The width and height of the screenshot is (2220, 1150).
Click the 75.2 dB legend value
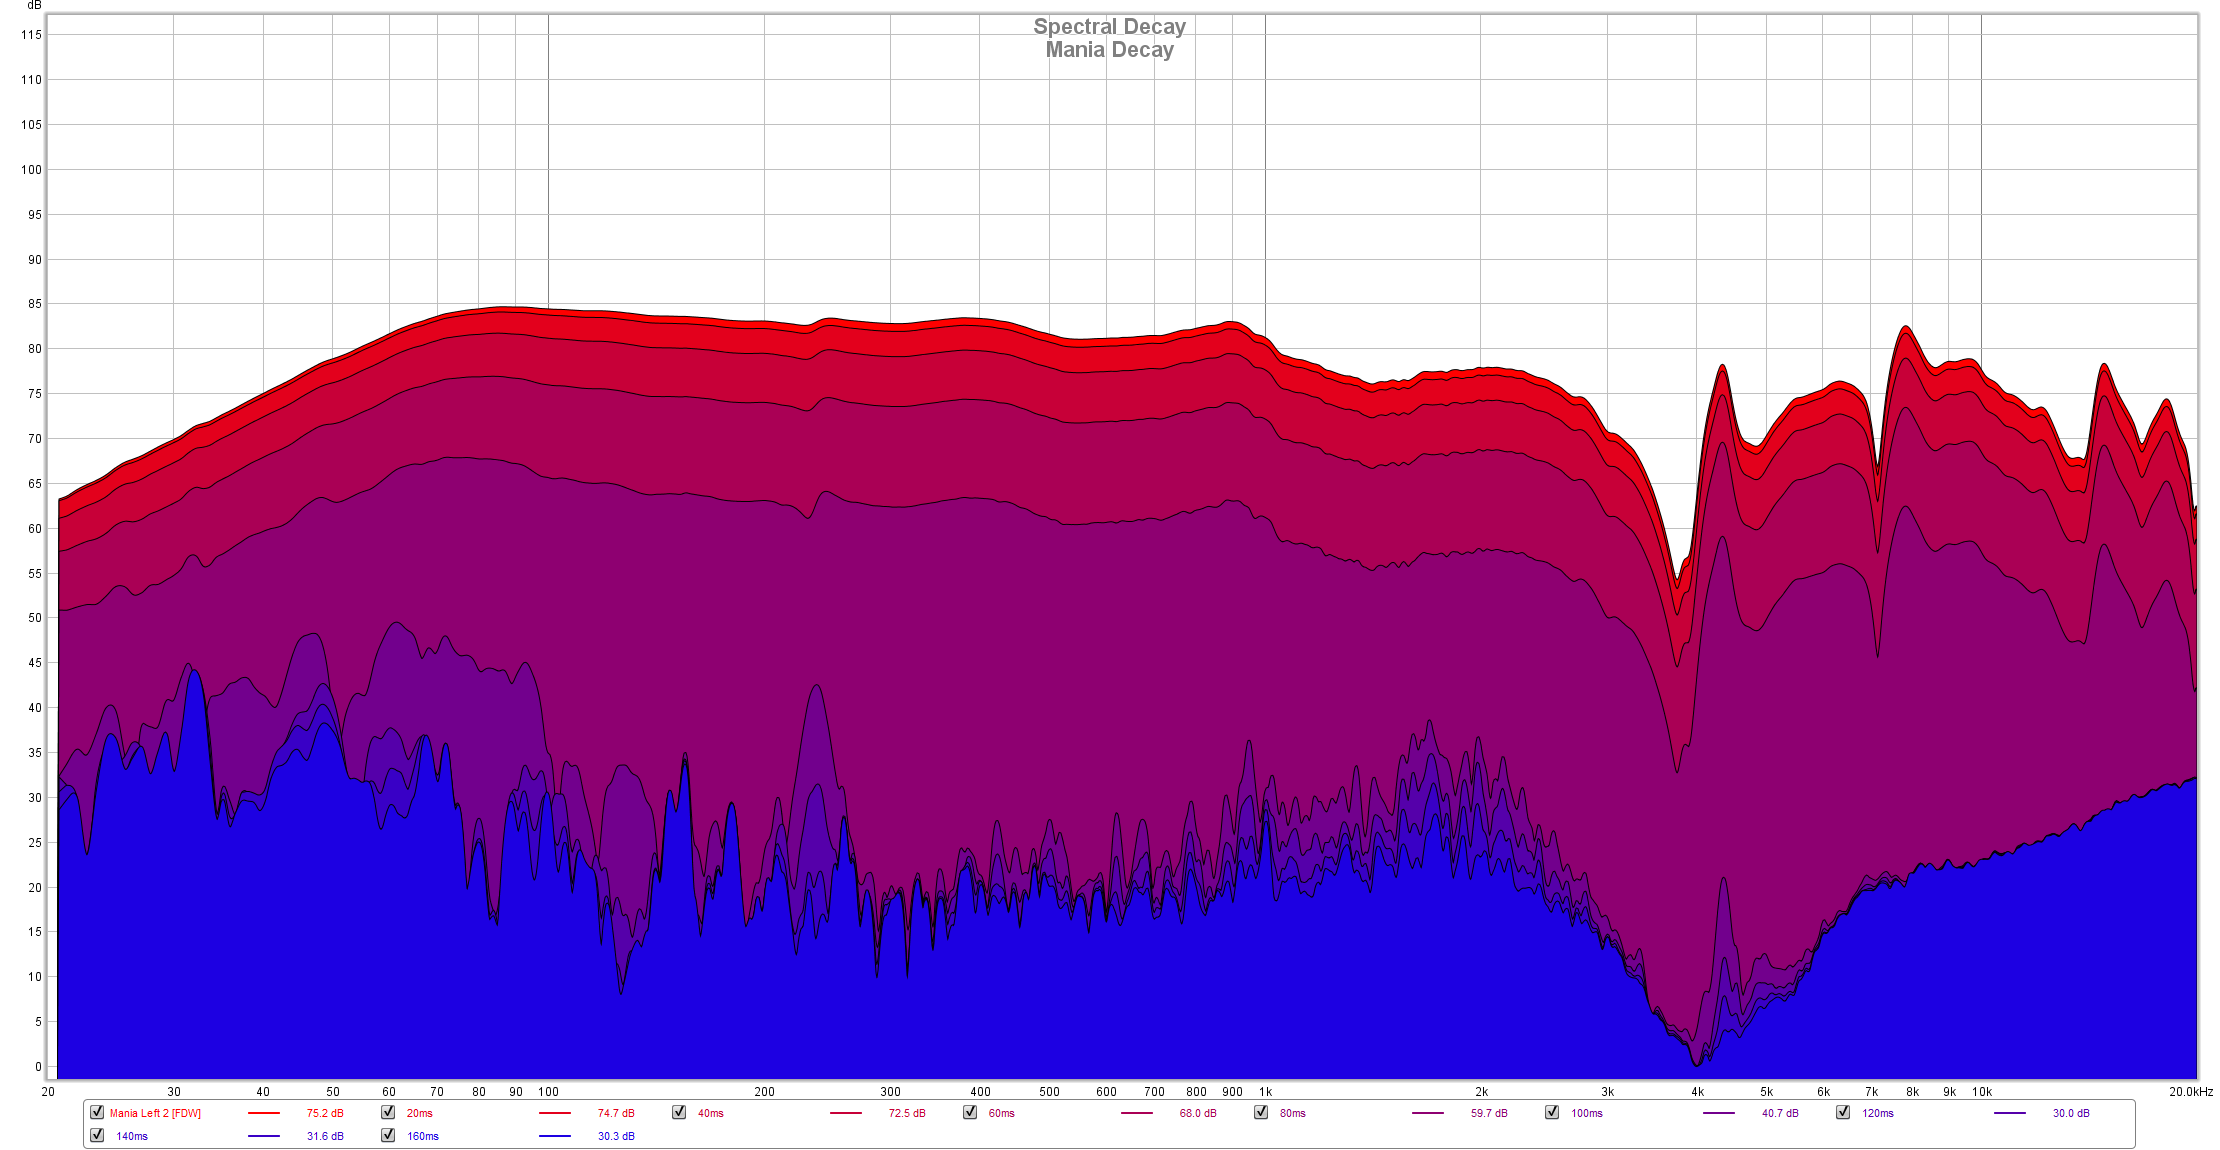click(x=325, y=1113)
